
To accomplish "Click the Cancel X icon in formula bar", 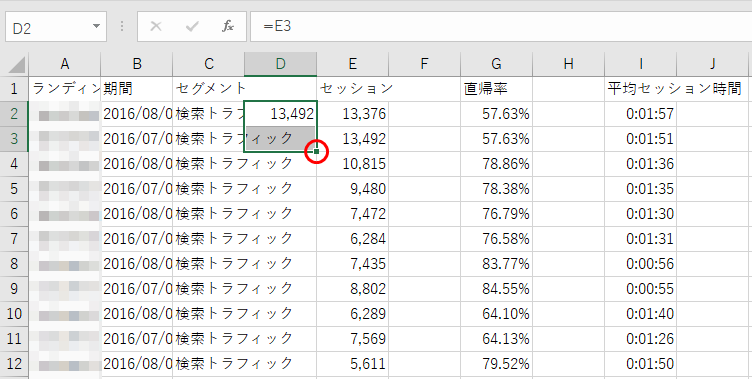I will [x=156, y=26].
